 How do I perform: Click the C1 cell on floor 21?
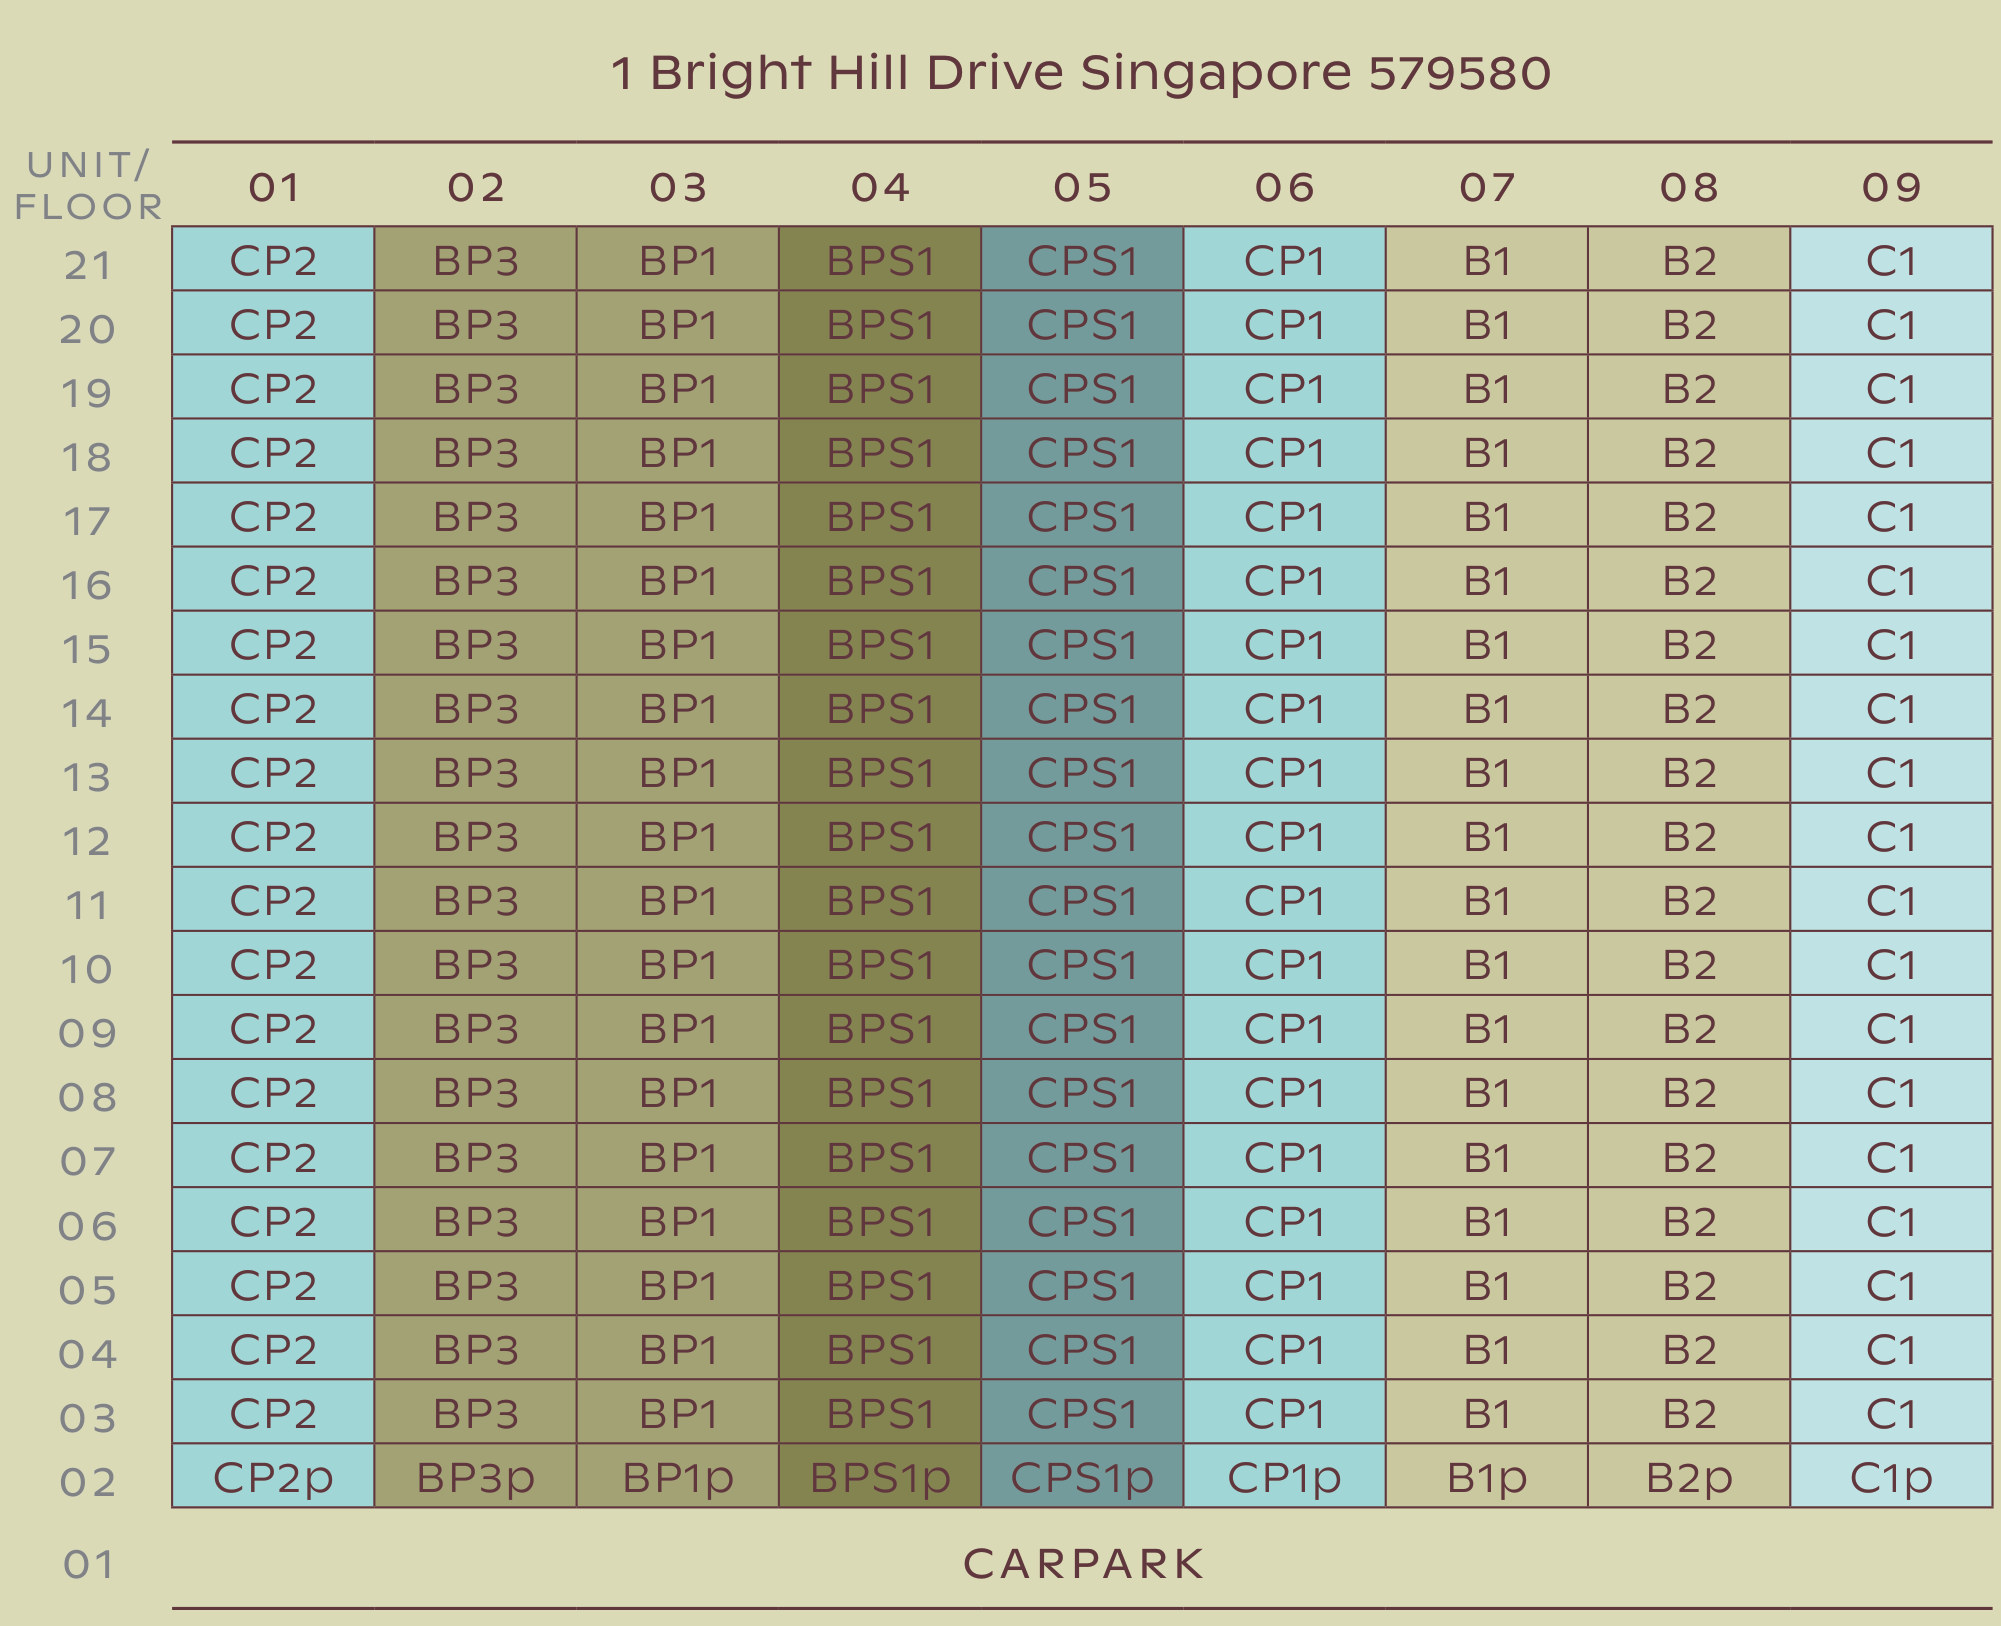click(x=1891, y=259)
